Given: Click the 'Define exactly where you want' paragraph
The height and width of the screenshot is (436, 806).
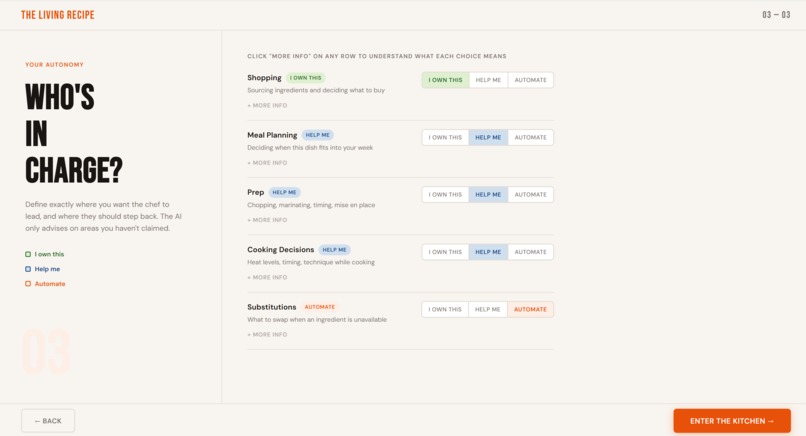Looking at the screenshot, I should click(x=103, y=216).
